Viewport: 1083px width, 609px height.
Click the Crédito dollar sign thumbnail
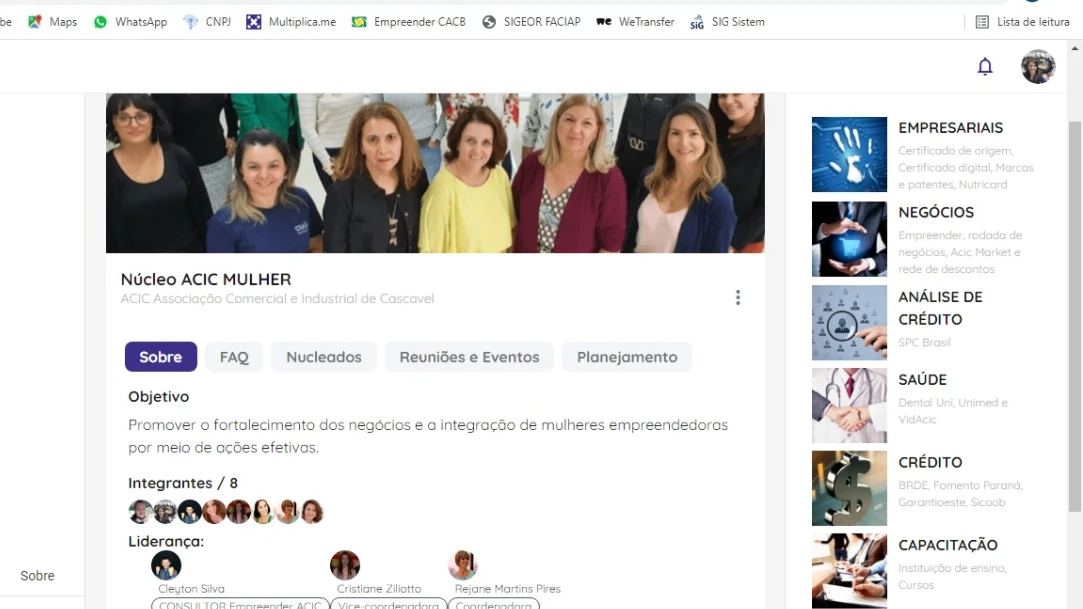tap(849, 488)
